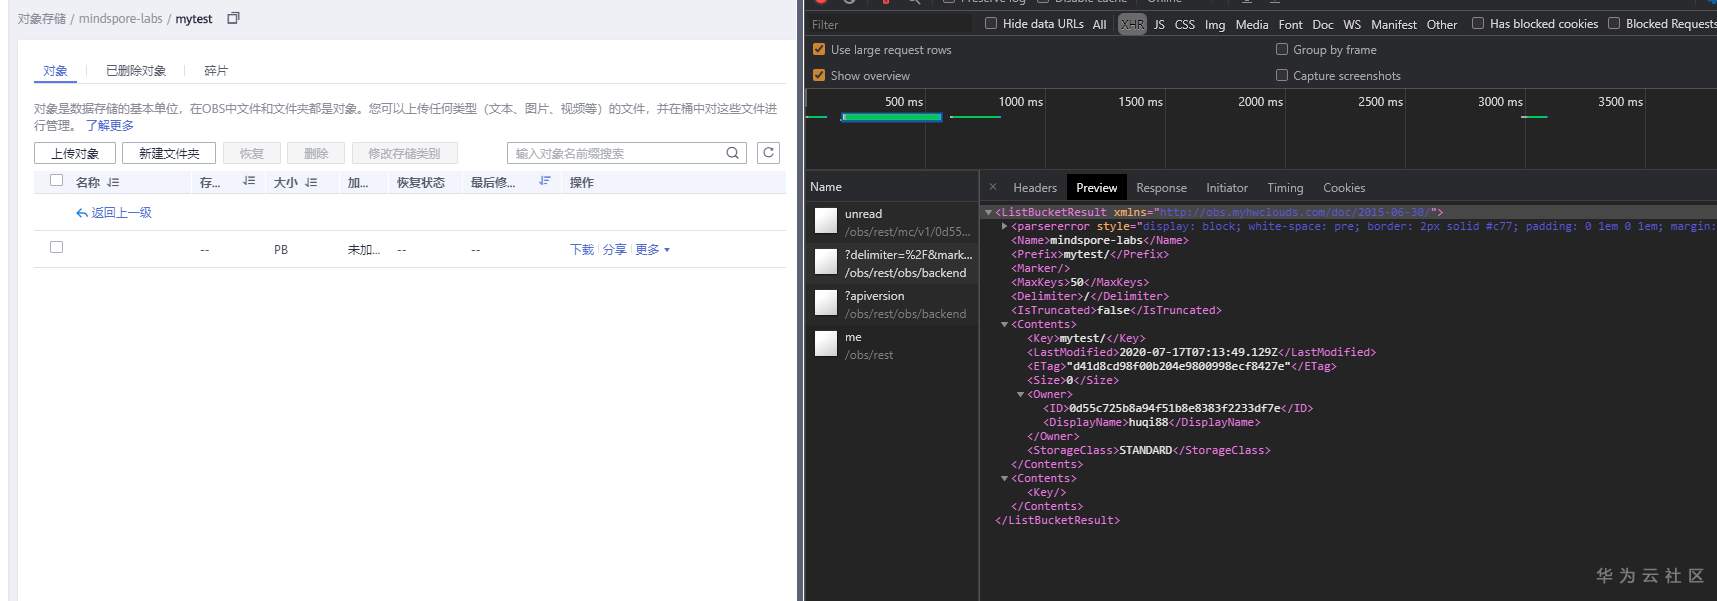The width and height of the screenshot is (1717, 601).
Task: Open the Initiator tab
Action: (x=1227, y=187)
